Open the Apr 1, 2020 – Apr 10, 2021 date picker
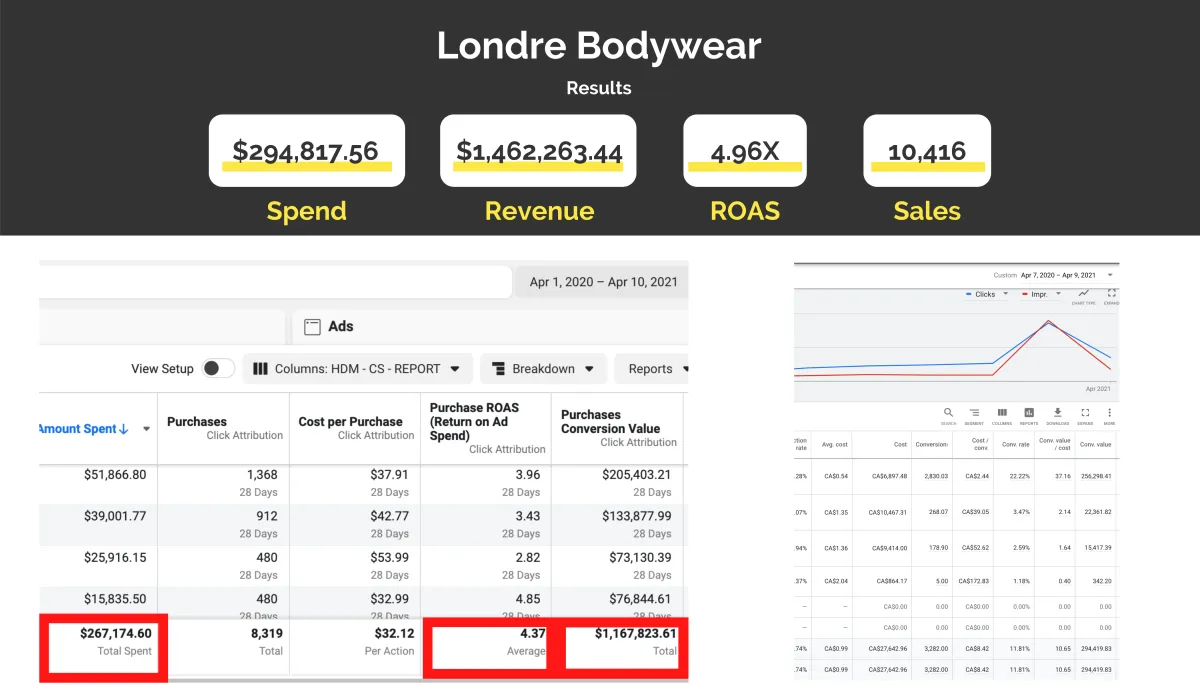Image resolution: width=1200 pixels, height=685 pixels. coord(601,282)
